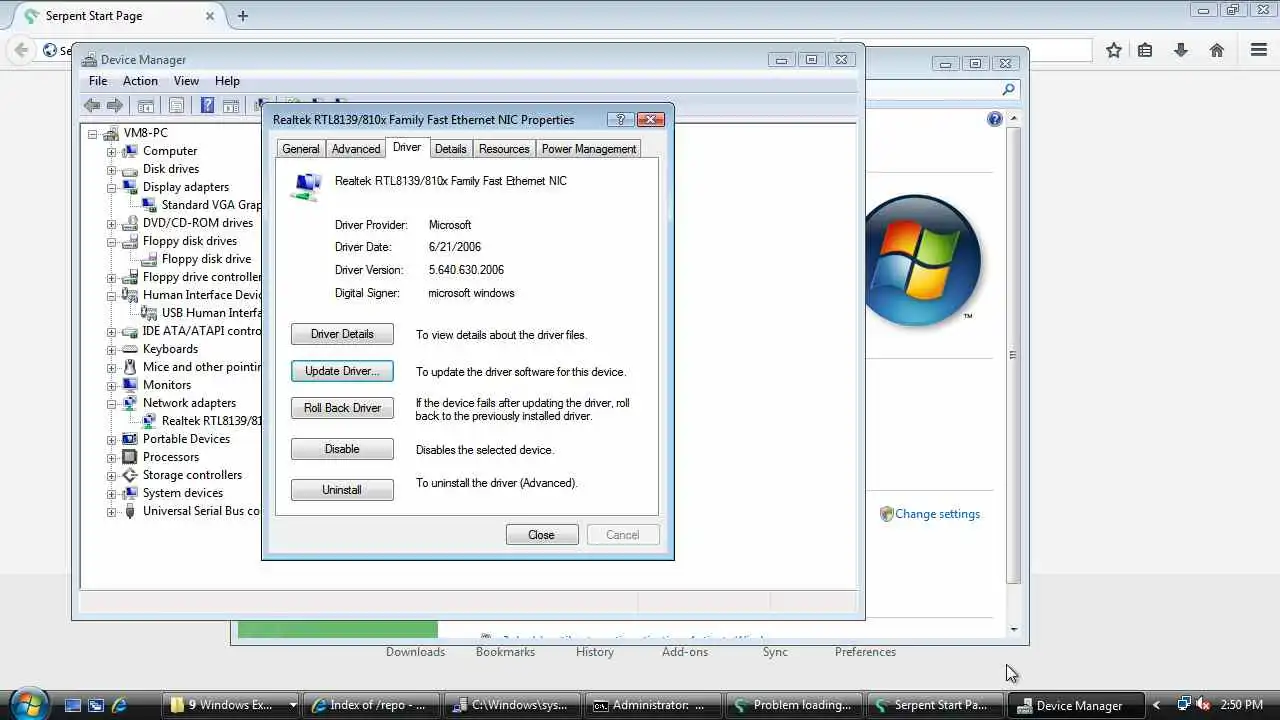Click the Properties sheet icon in Device Manager toolbar

pyautogui.click(x=177, y=105)
